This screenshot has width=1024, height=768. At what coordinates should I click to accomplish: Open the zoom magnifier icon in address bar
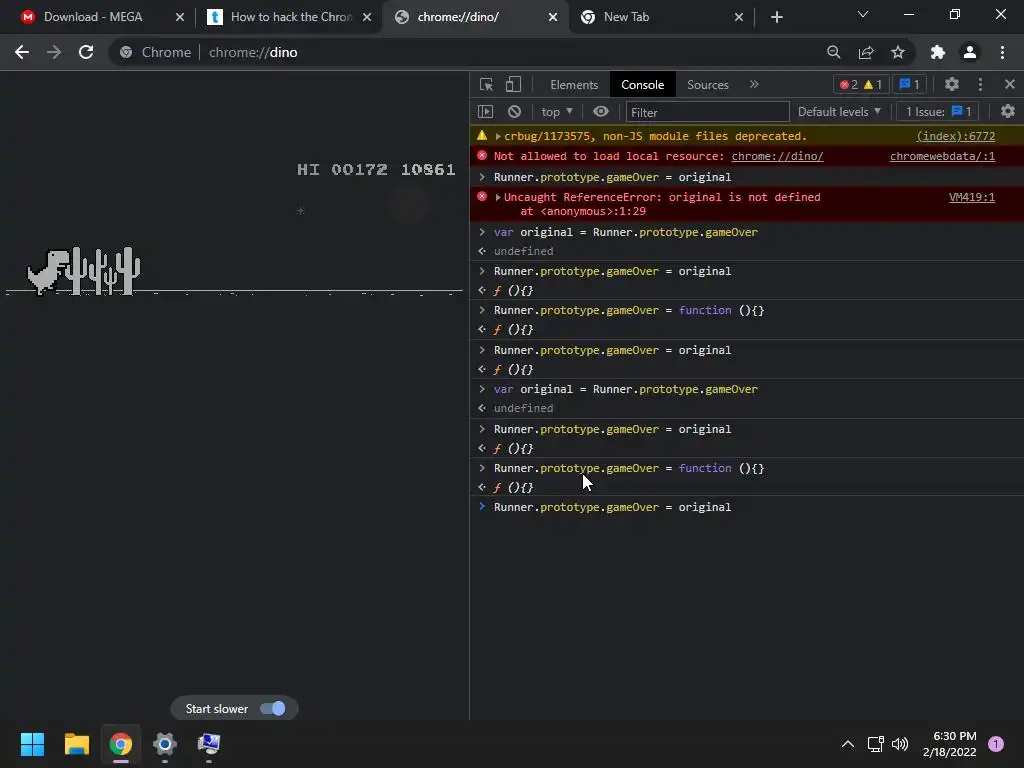coord(833,52)
